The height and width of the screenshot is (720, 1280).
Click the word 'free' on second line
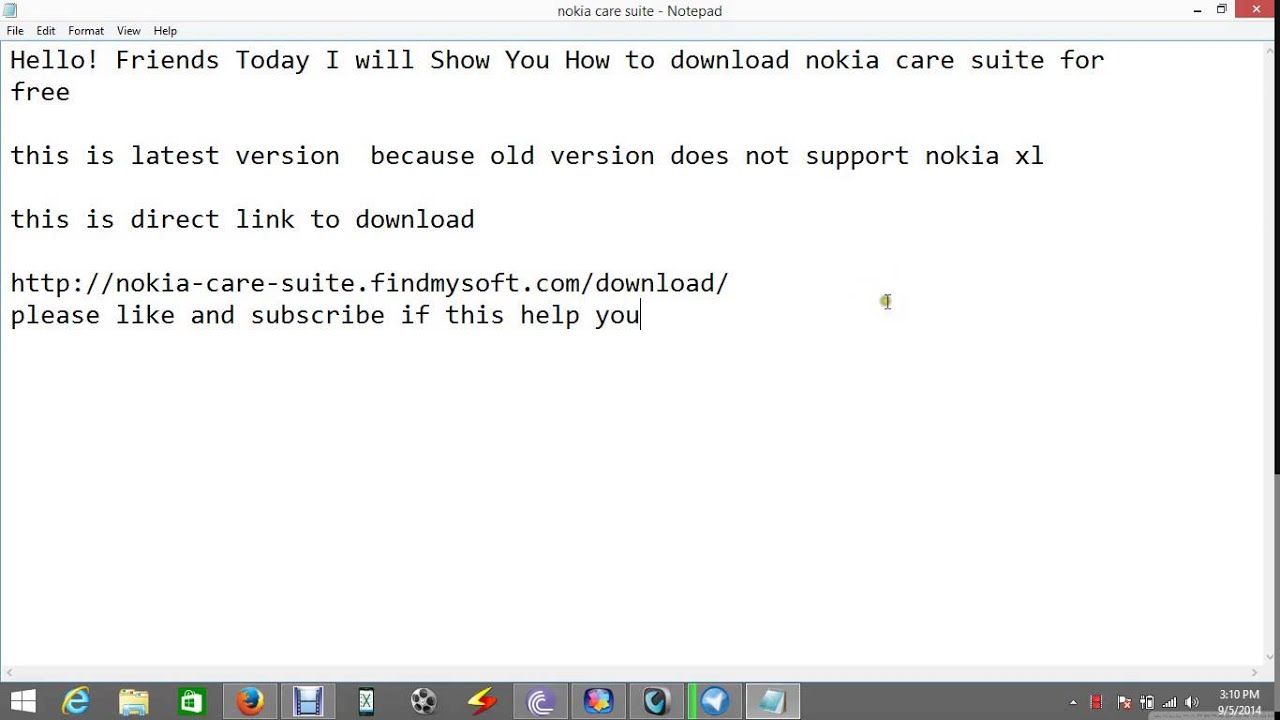pos(40,92)
